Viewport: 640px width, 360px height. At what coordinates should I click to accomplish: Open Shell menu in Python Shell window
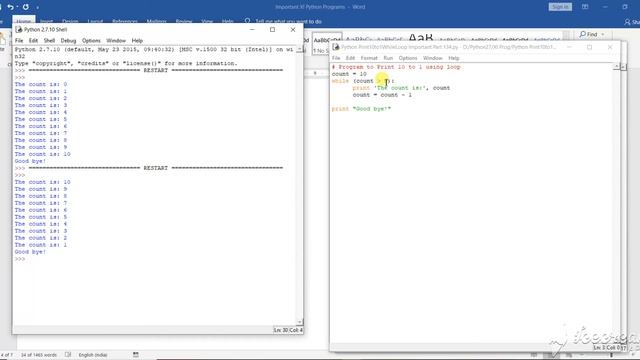coord(49,40)
